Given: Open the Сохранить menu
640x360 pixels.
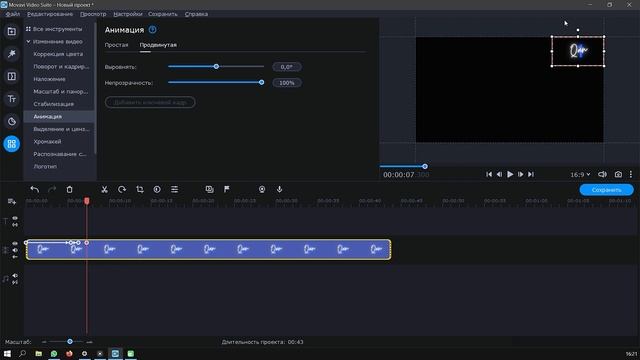Looking at the screenshot, I should [x=162, y=14].
